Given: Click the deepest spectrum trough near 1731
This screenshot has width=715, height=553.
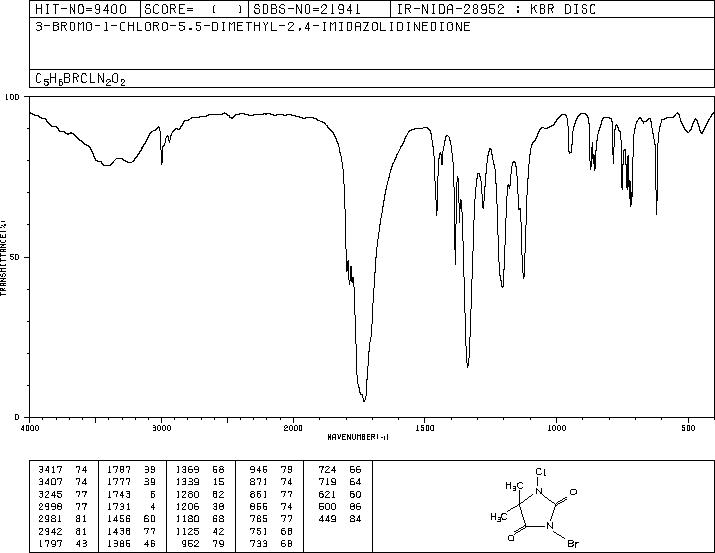Looking at the screenshot, I should pyautogui.click(x=364, y=401).
